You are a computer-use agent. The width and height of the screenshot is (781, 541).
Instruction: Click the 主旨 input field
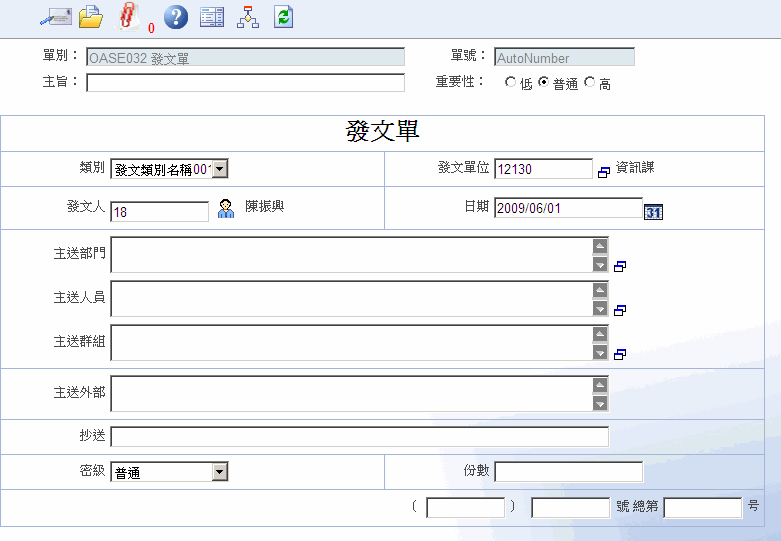click(245, 83)
